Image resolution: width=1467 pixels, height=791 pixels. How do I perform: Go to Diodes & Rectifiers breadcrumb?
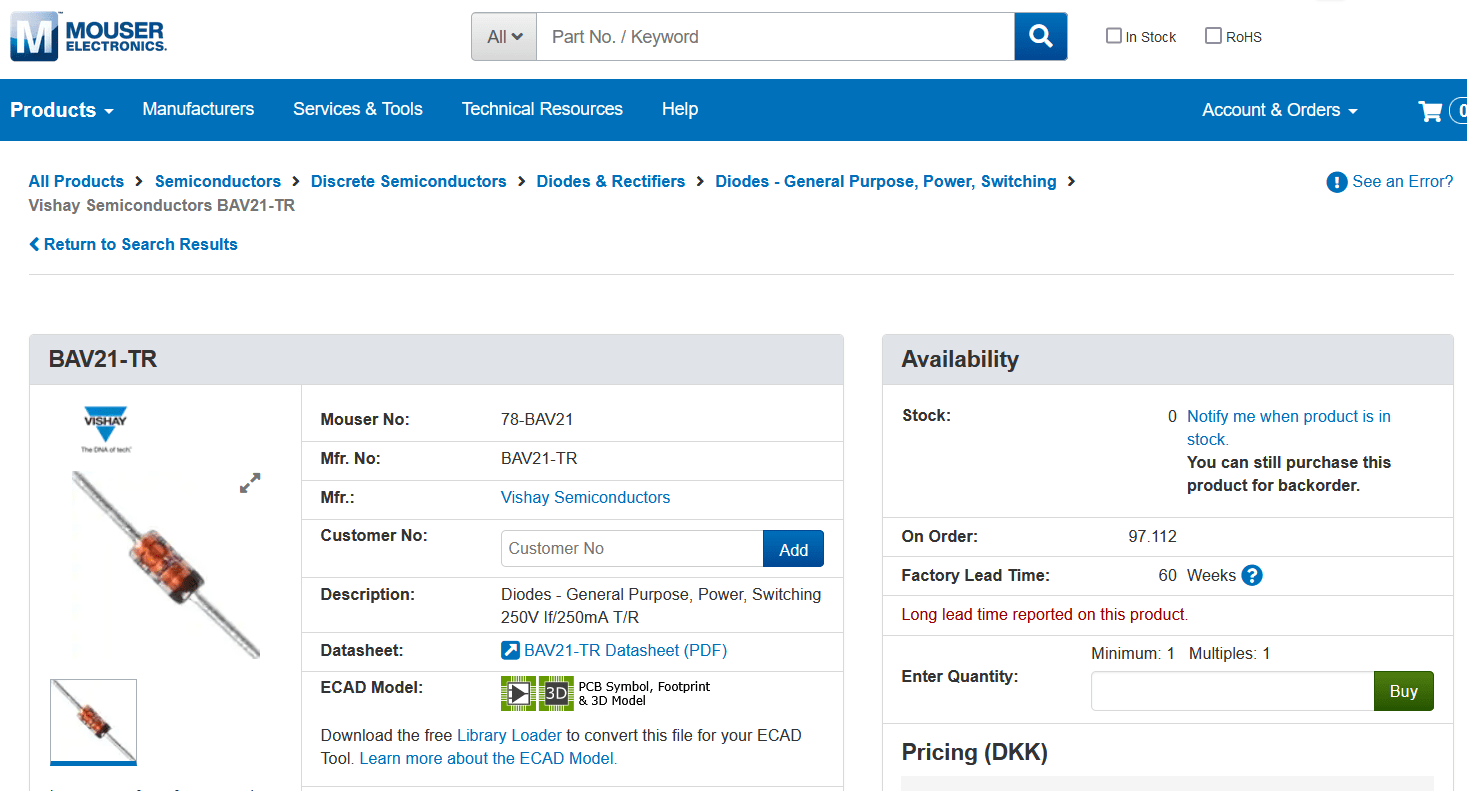coord(611,181)
